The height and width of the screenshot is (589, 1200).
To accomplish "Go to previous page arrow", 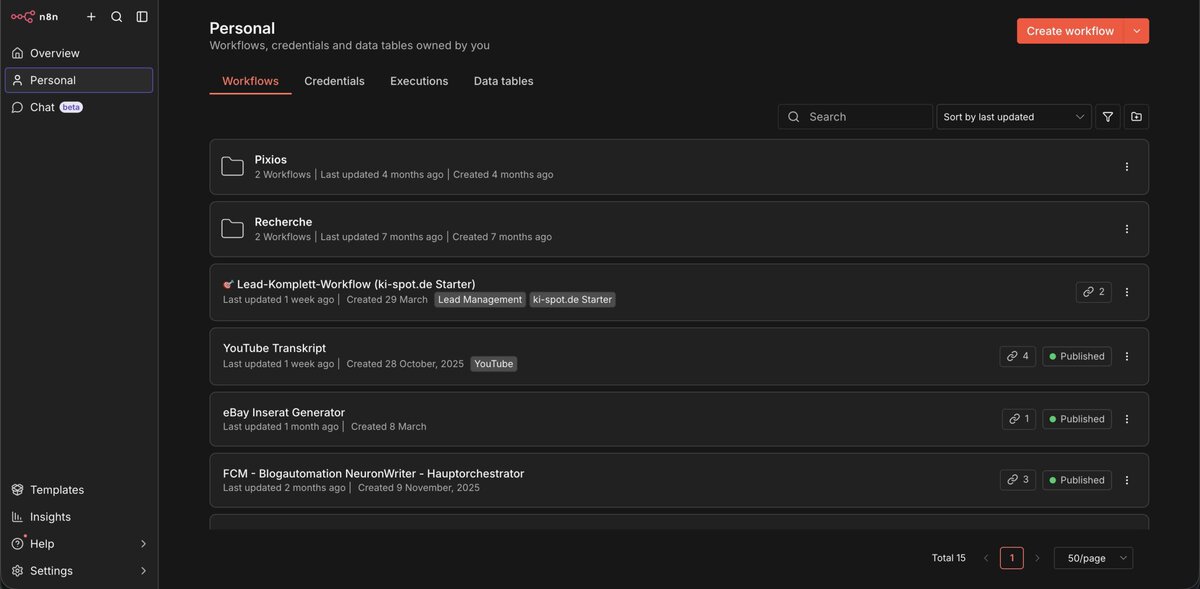I will click(986, 558).
